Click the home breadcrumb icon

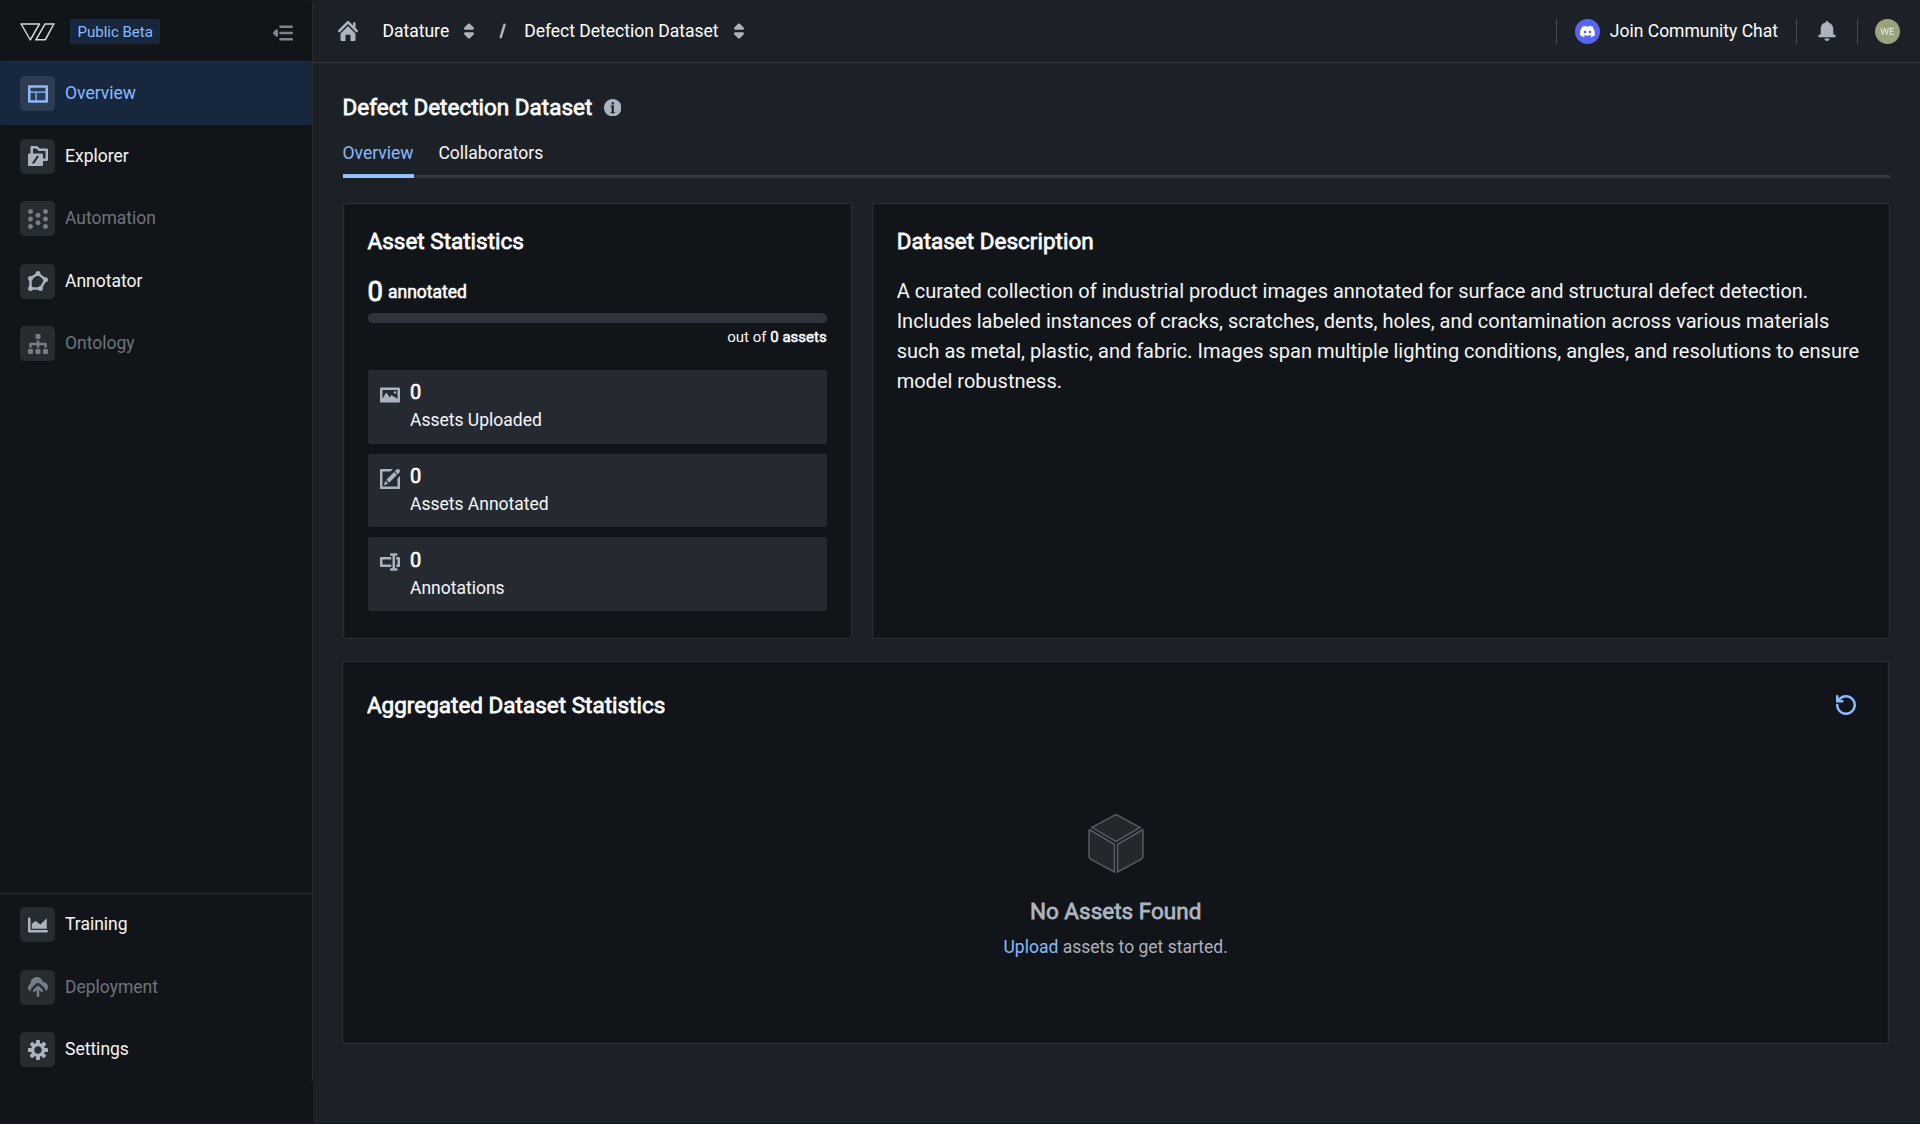click(347, 31)
